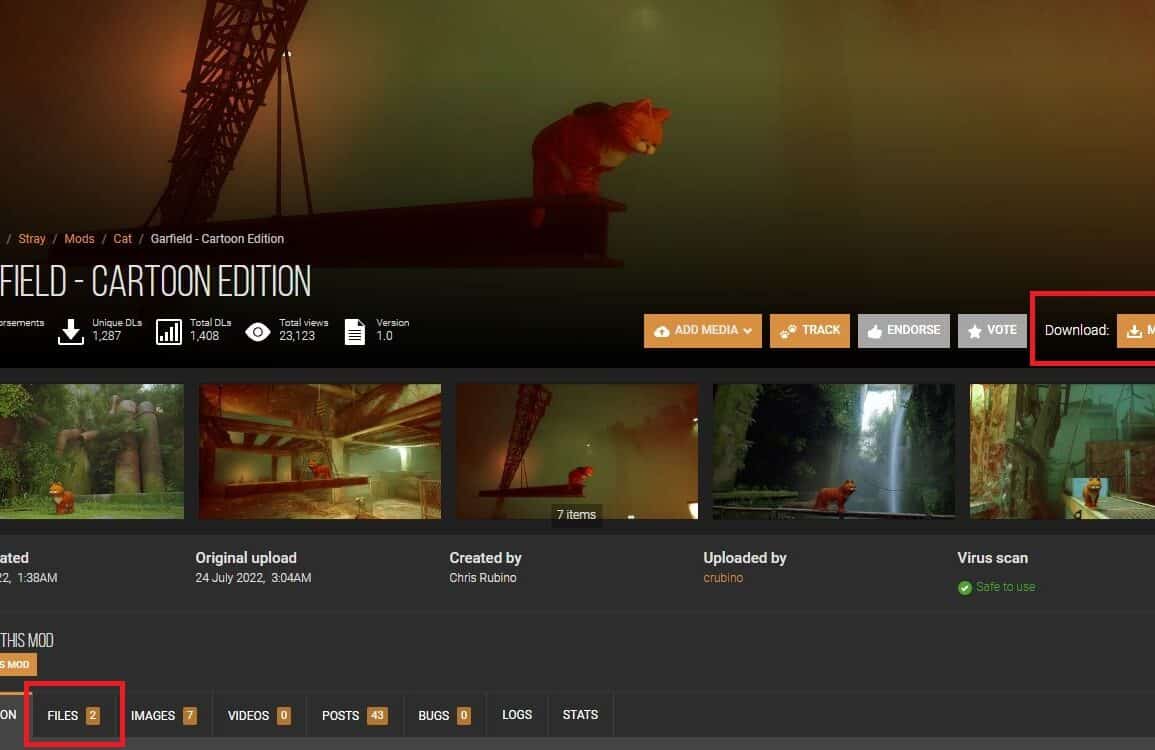
Task: Click the total downloads bar chart icon
Action: click(169, 332)
